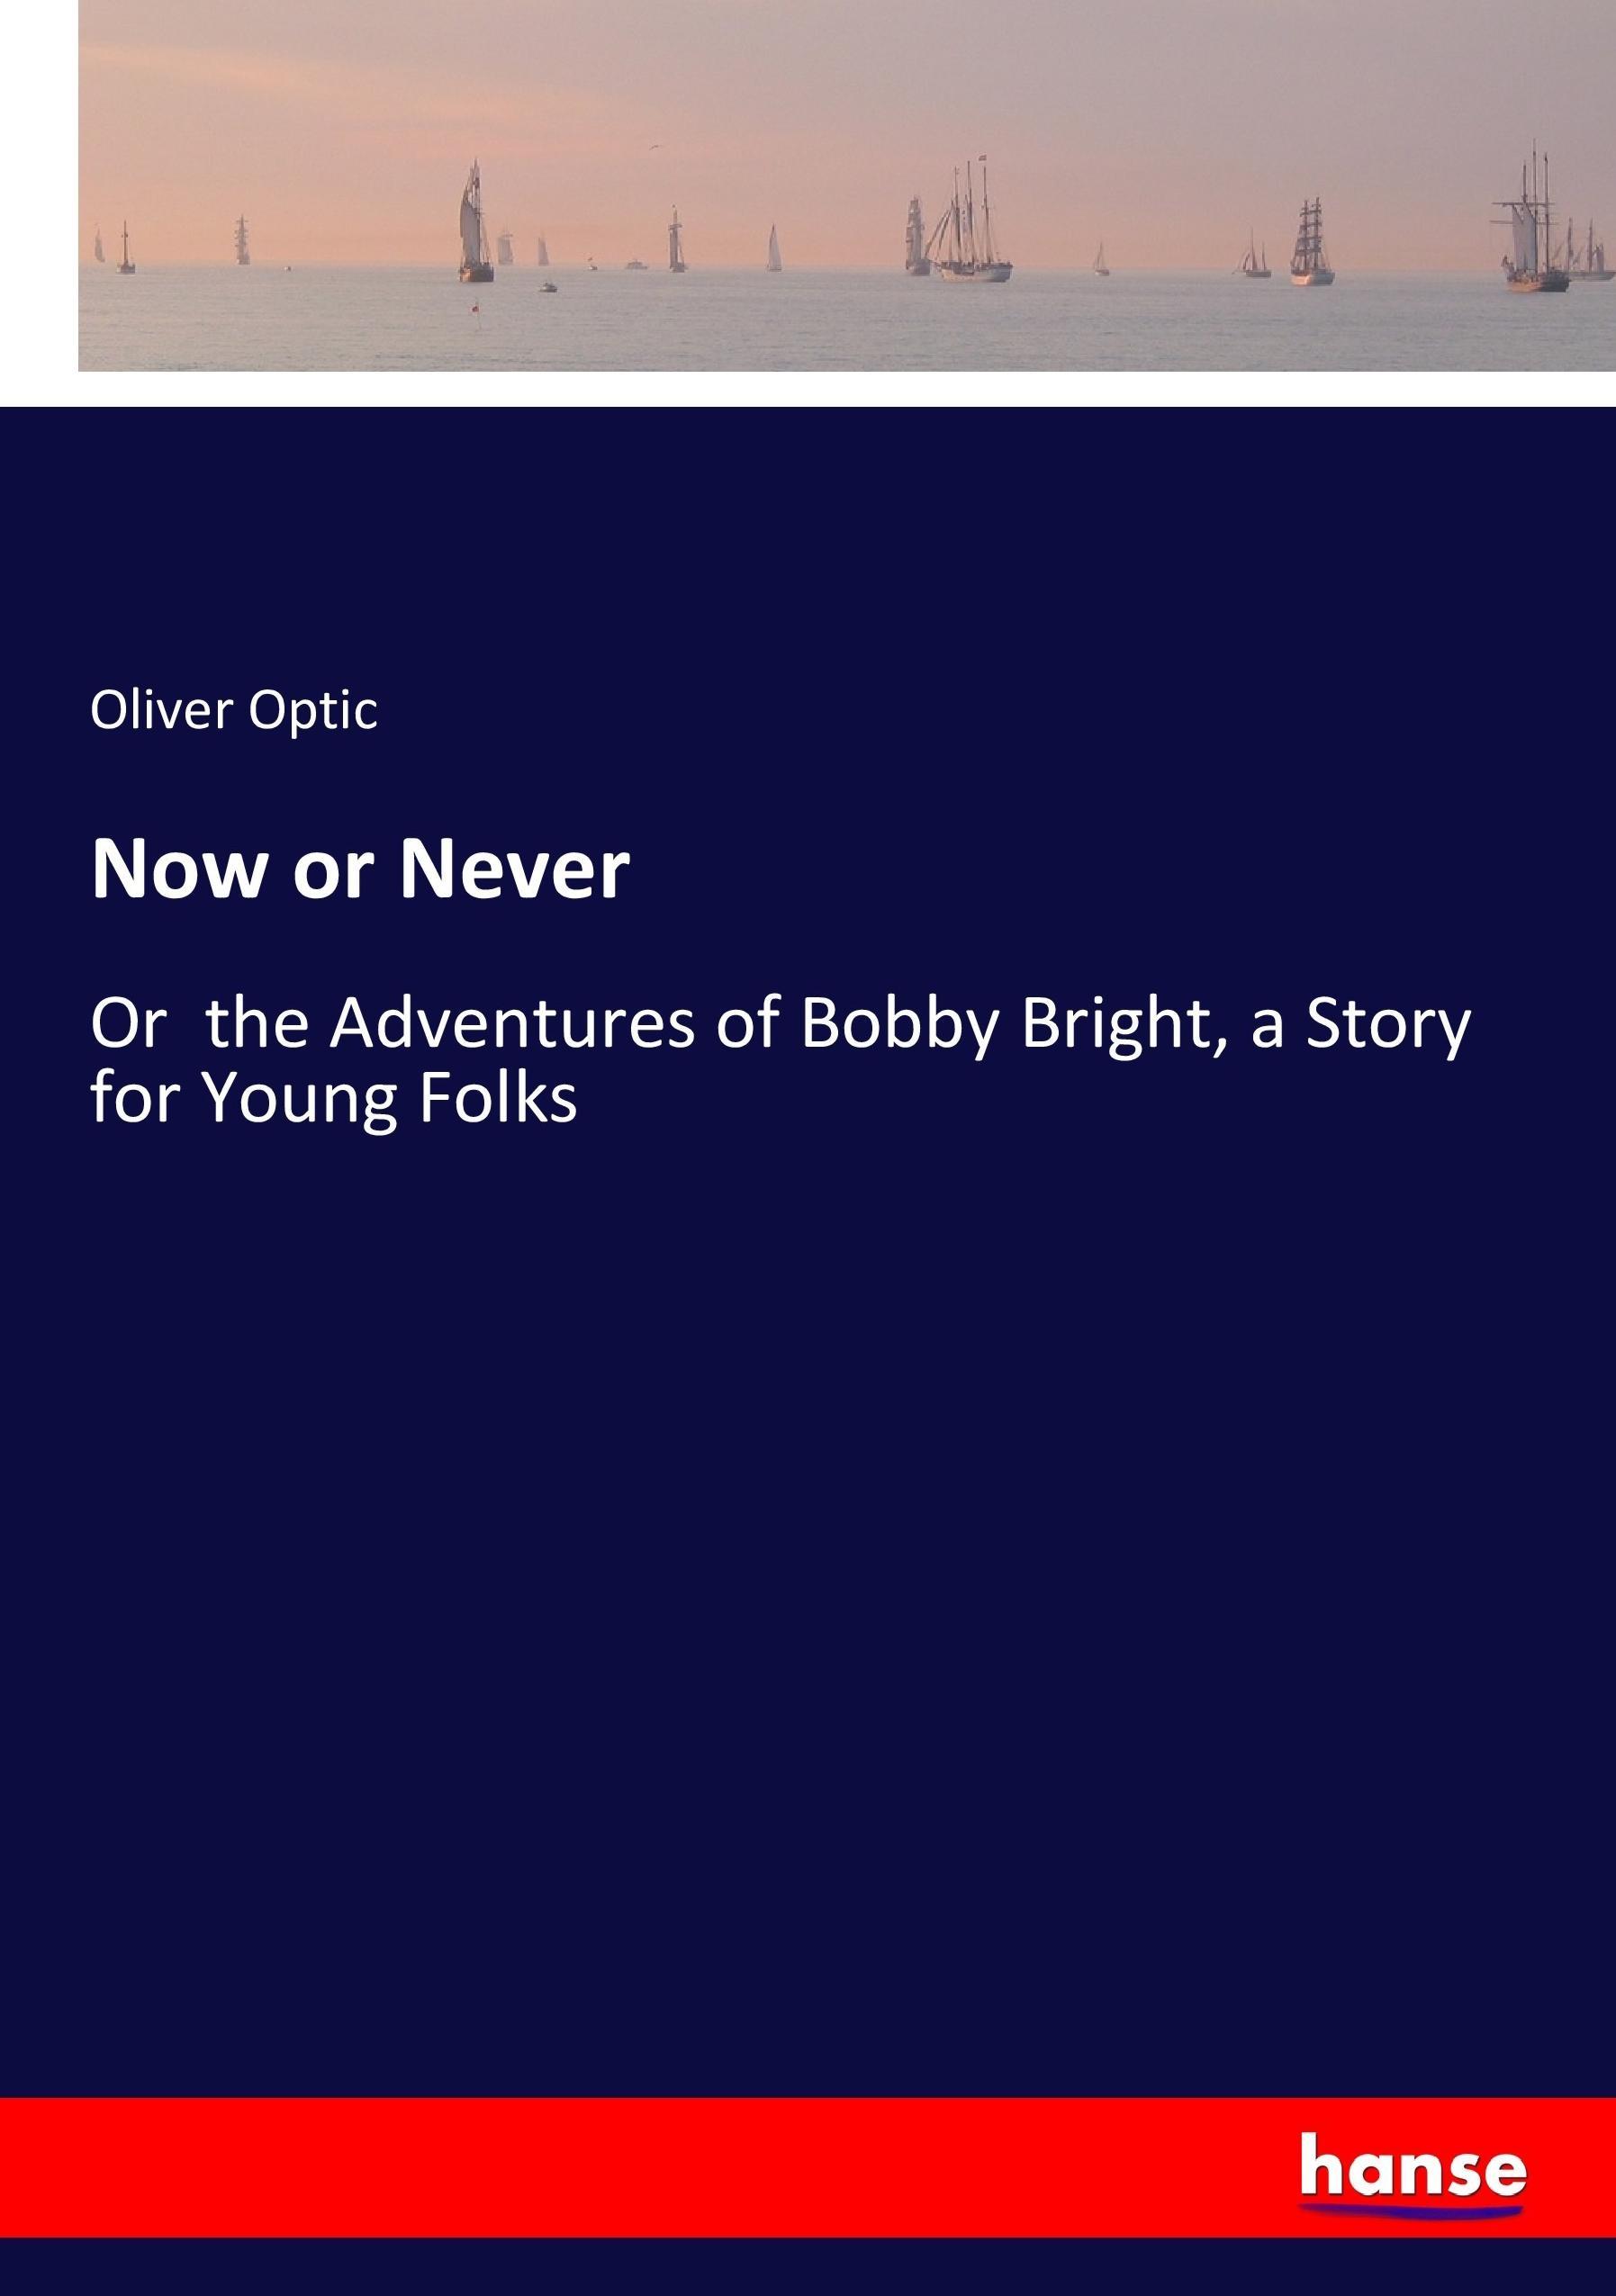Viewport: 1616px width, 2296px height.
Task: Click the empty navy area below the subtitle
Action: point(800,1600)
